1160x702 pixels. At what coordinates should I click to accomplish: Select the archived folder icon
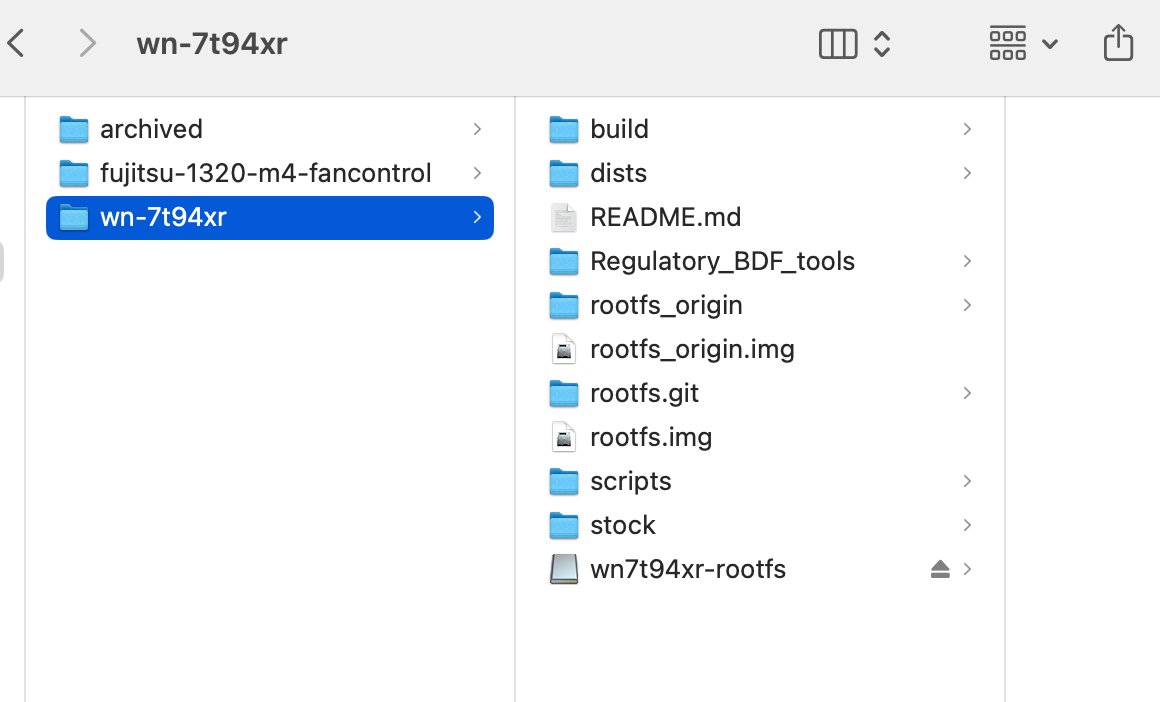(x=74, y=129)
